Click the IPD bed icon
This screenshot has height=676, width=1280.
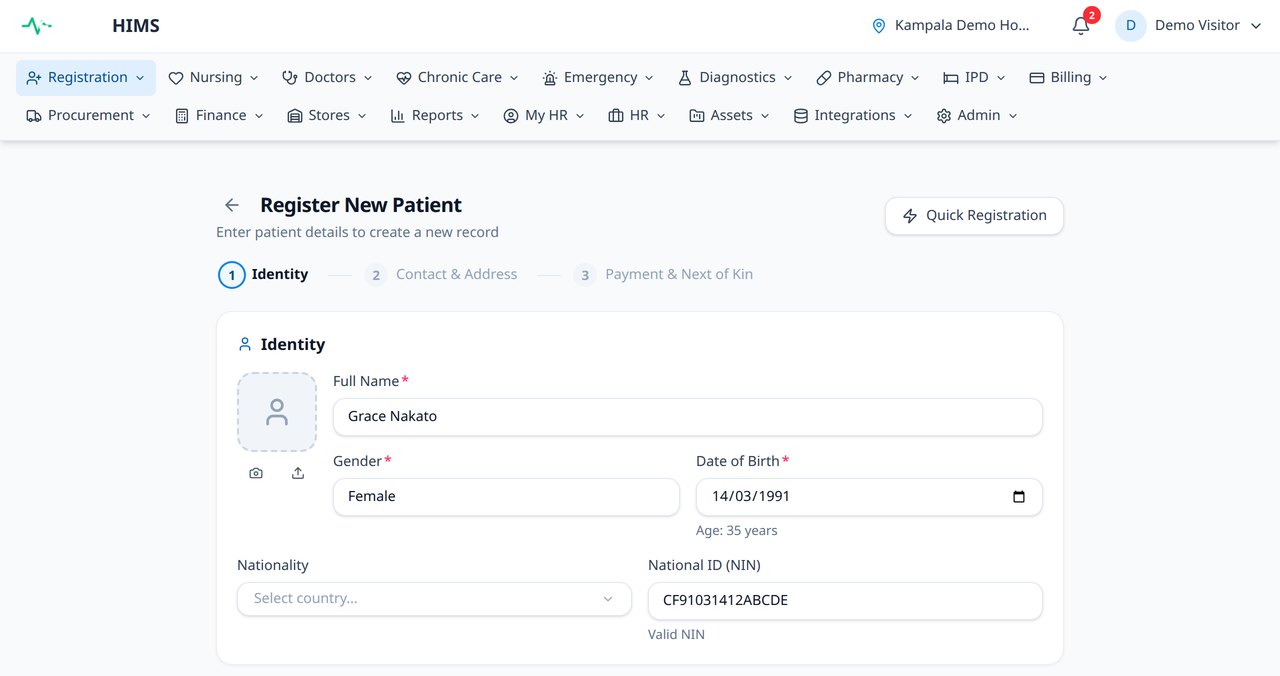tap(951, 78)
